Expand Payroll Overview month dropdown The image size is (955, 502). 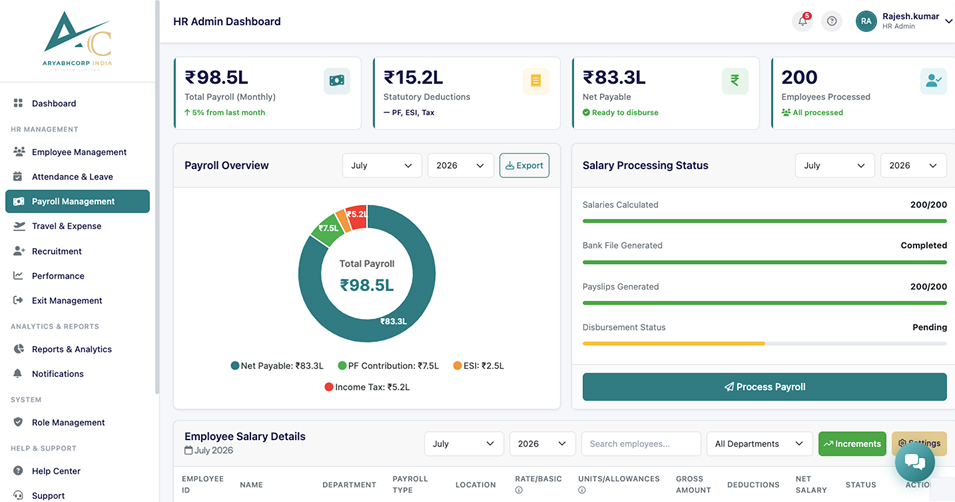coord(382,166)
